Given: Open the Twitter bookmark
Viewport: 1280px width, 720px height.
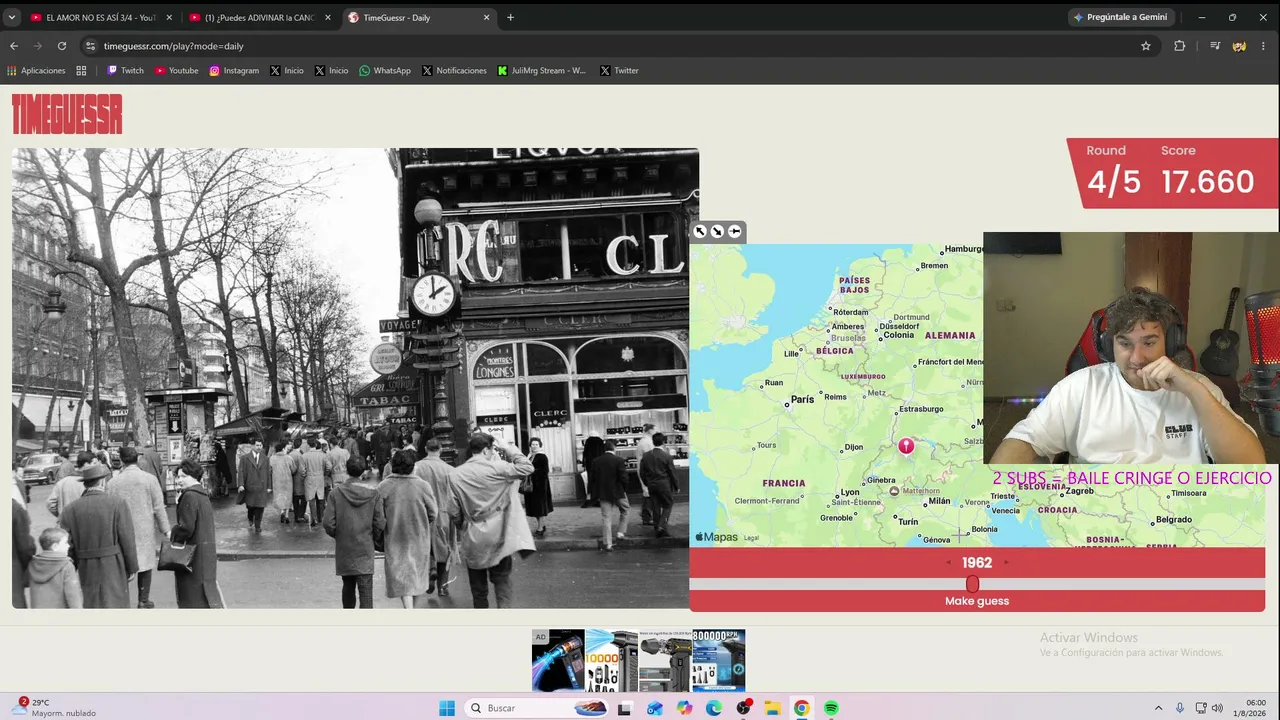Looking at the screenshot, I should point(619,71).
